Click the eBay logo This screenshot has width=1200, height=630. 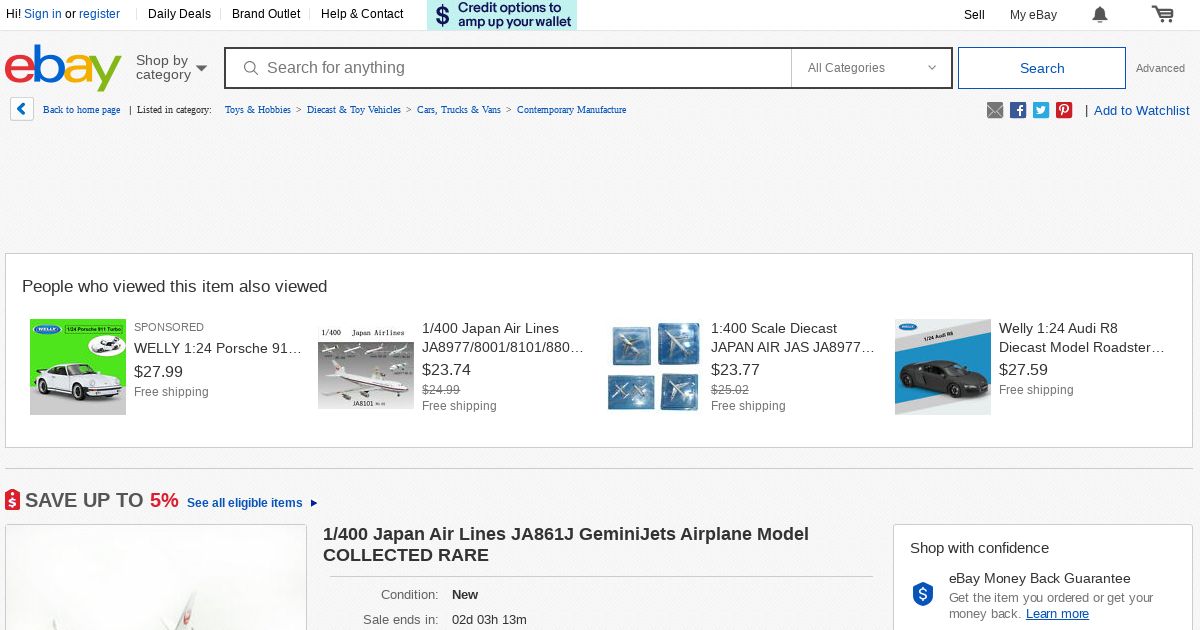click(63, 67)
